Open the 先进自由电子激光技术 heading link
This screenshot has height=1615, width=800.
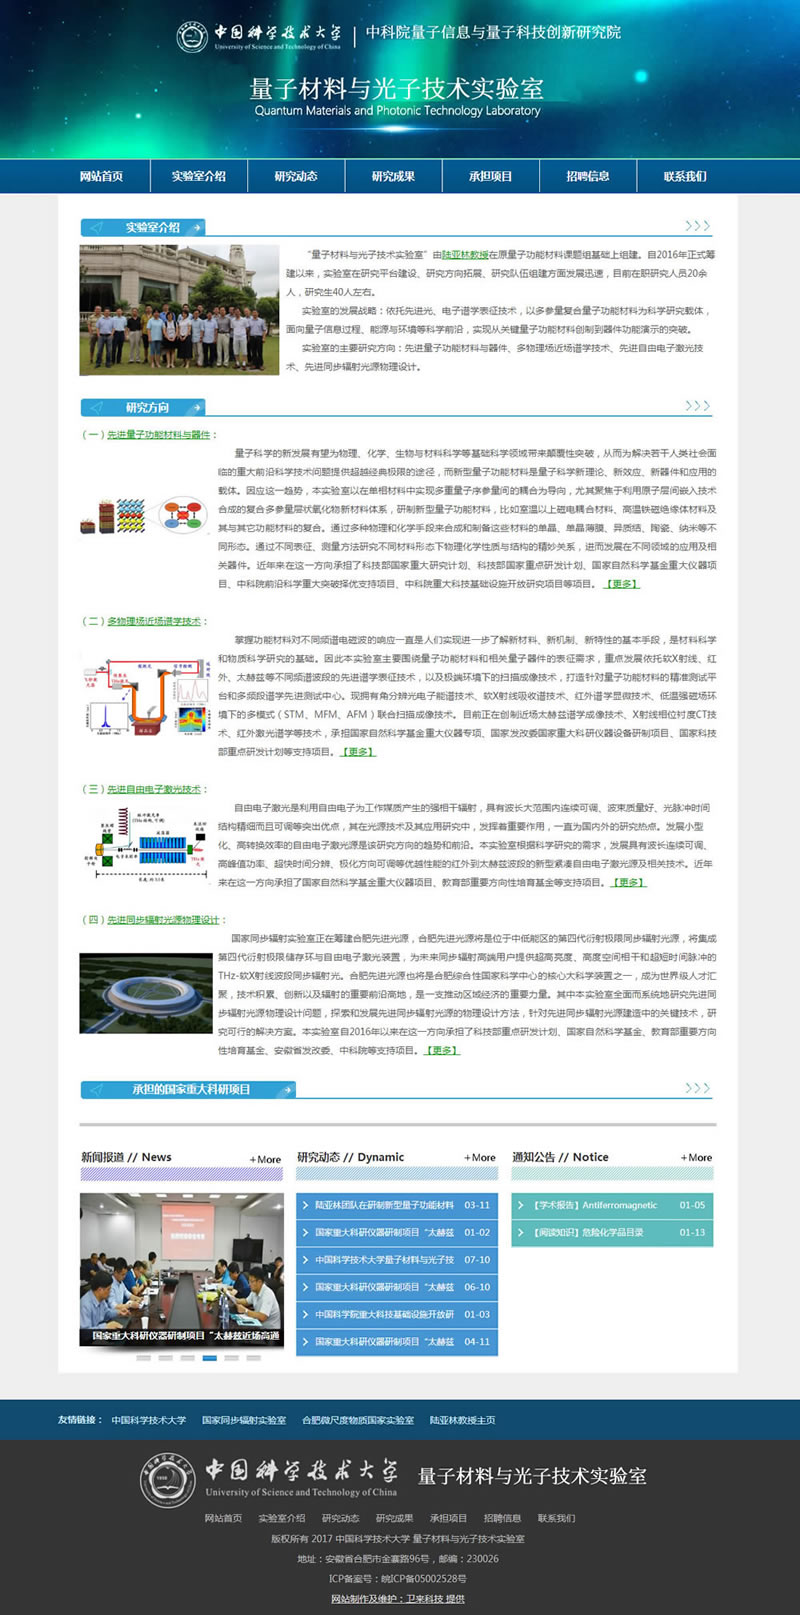pyautogui.click(x=154, y=789)
